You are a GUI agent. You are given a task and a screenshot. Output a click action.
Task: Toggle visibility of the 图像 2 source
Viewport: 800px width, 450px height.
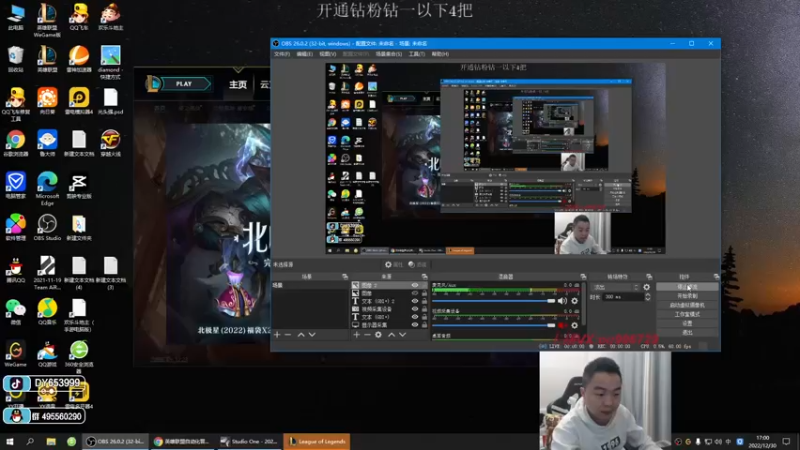click(415, 285)
